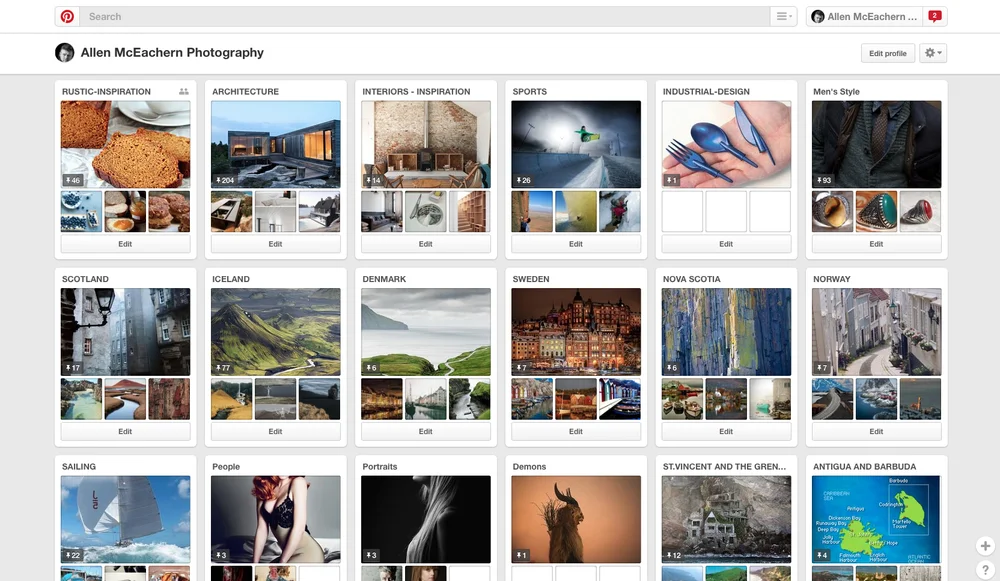Open the SCOTLAND street lamp cover image
Screen dimensions: 1000x581
[125, 332]
